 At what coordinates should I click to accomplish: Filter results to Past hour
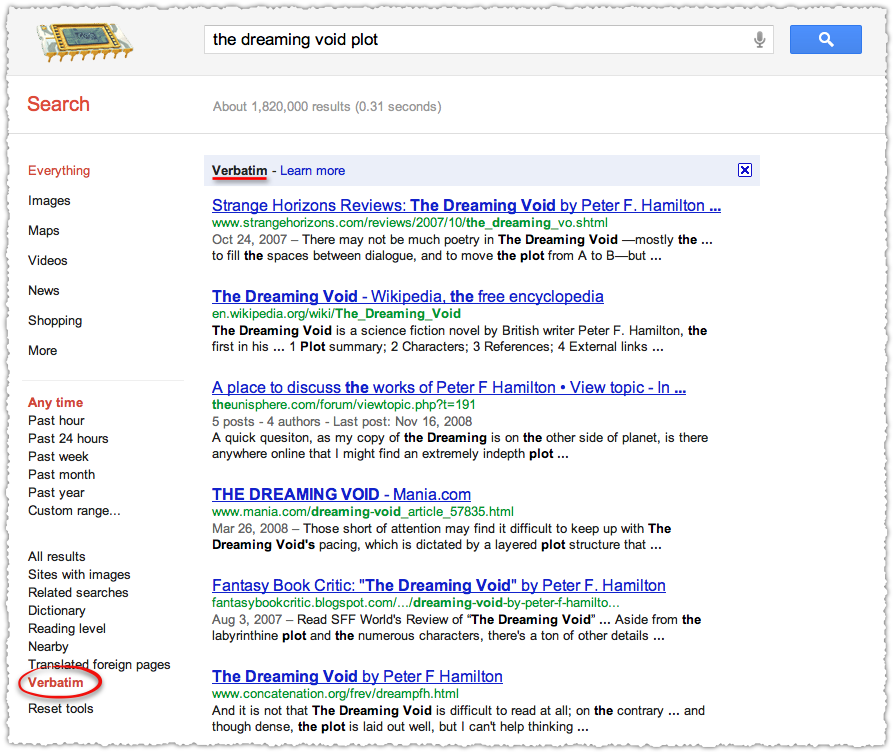[56, 420]
